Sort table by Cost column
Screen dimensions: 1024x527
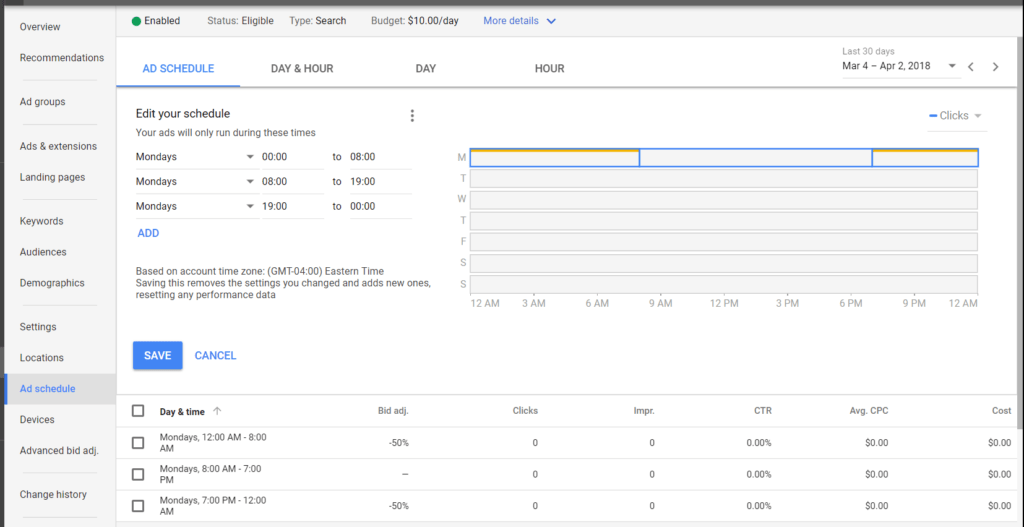pos(1001,411)
